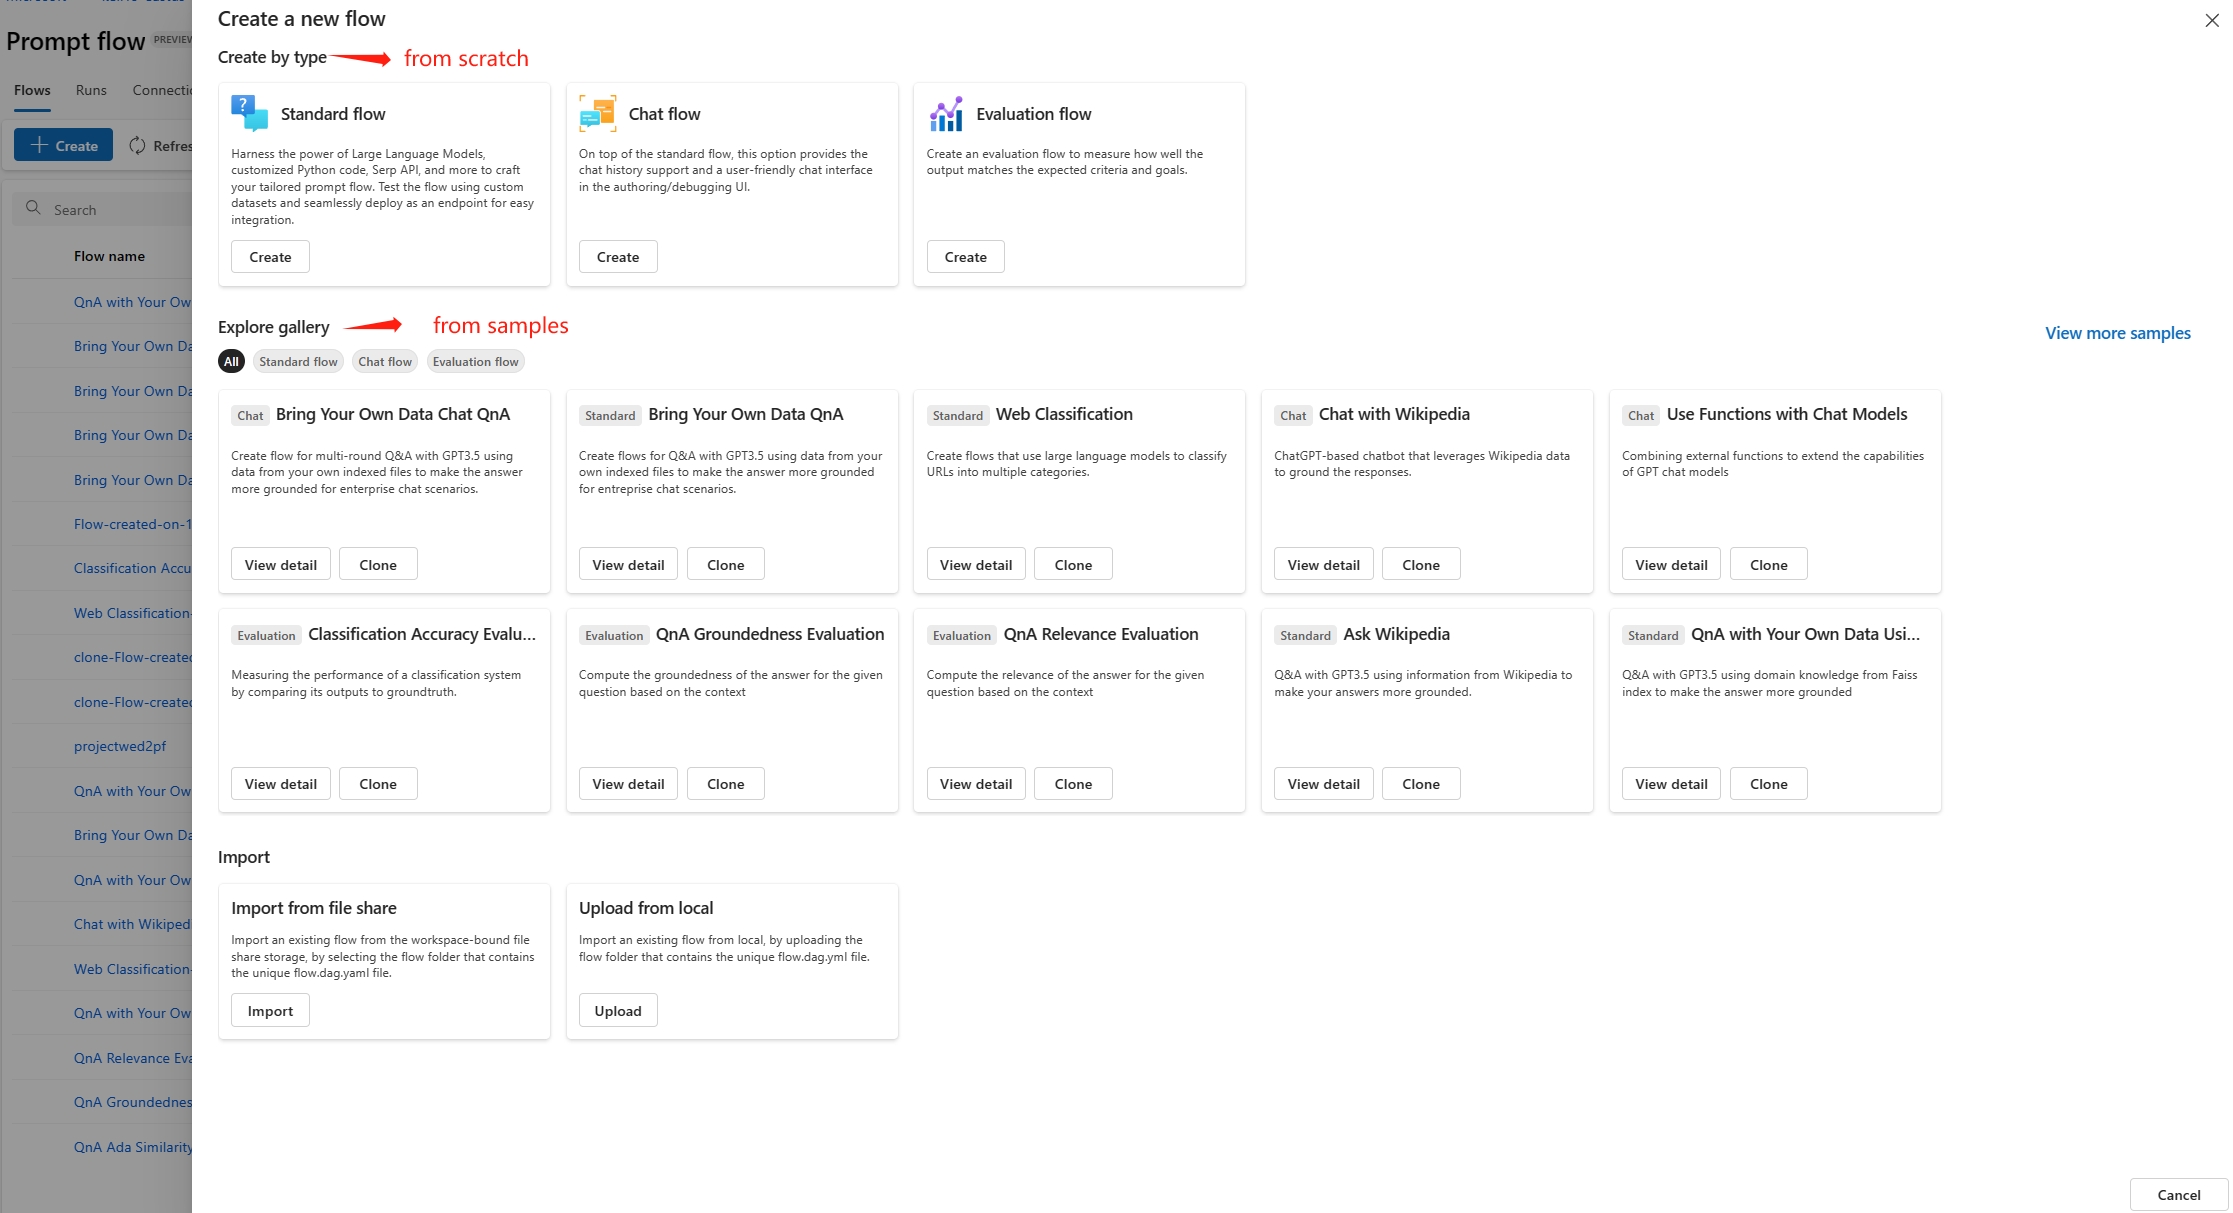Click the Chat flow icon
Viewport: 2233px width, 1213px height.
[x=597, y=113]
